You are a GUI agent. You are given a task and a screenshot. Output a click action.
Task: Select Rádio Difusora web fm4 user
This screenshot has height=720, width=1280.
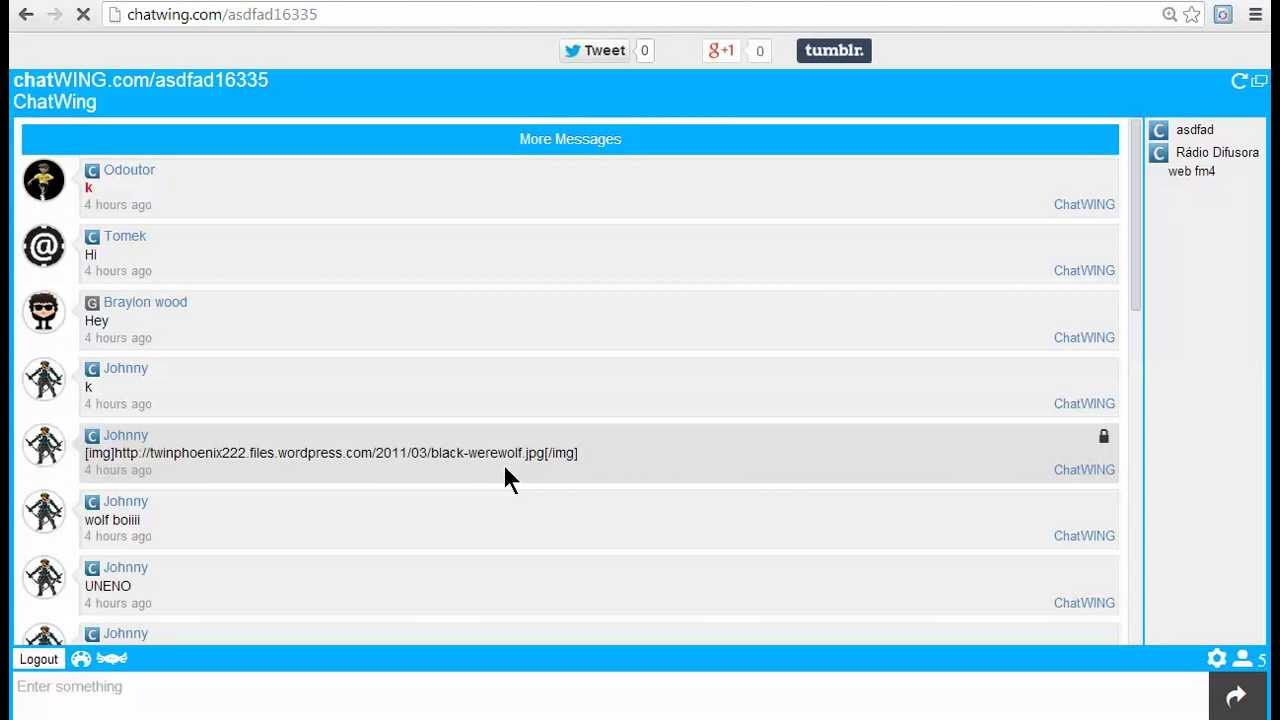tap(1213, 161)
